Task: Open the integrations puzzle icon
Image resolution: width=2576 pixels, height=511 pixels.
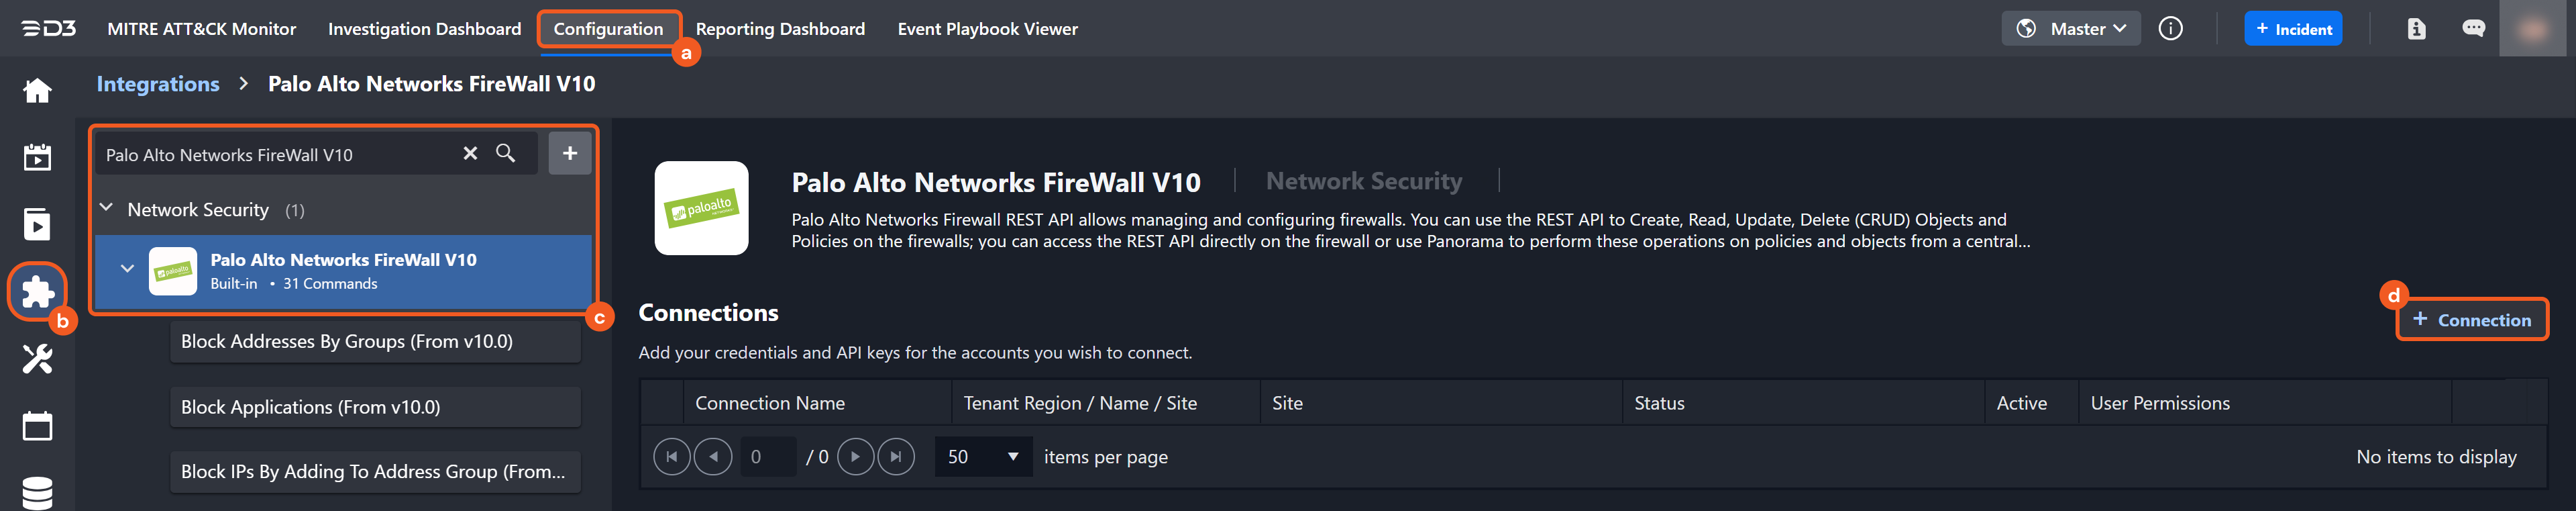Action: pyautogui.click(x=37, y=291)
